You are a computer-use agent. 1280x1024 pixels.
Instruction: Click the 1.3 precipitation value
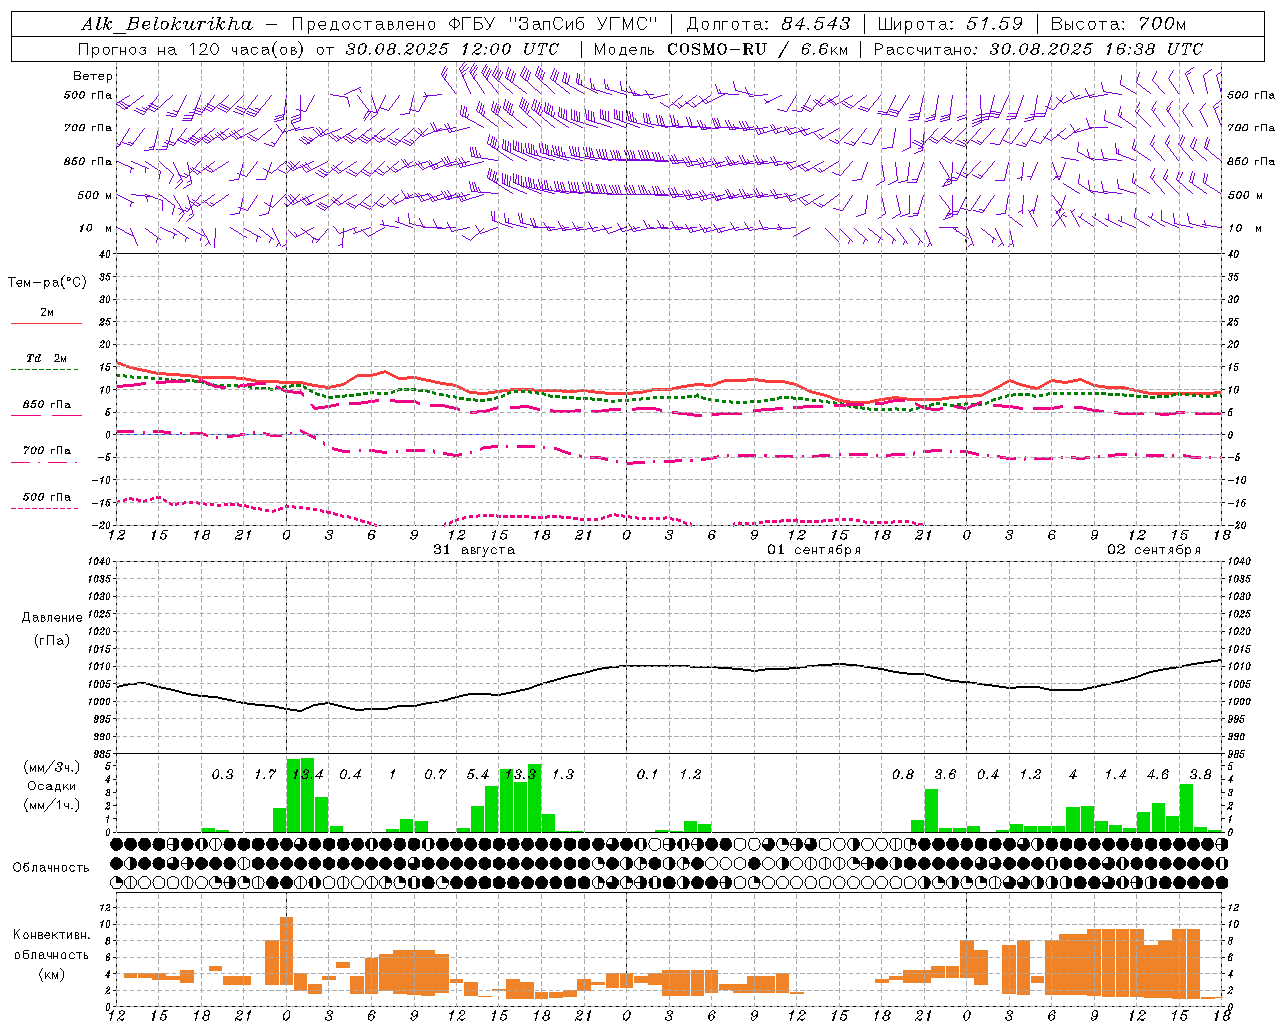(x=563, y=774)
